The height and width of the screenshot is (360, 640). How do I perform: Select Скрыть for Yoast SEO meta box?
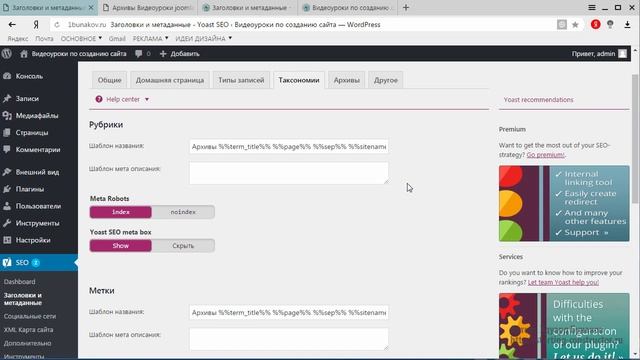point(183,246)
